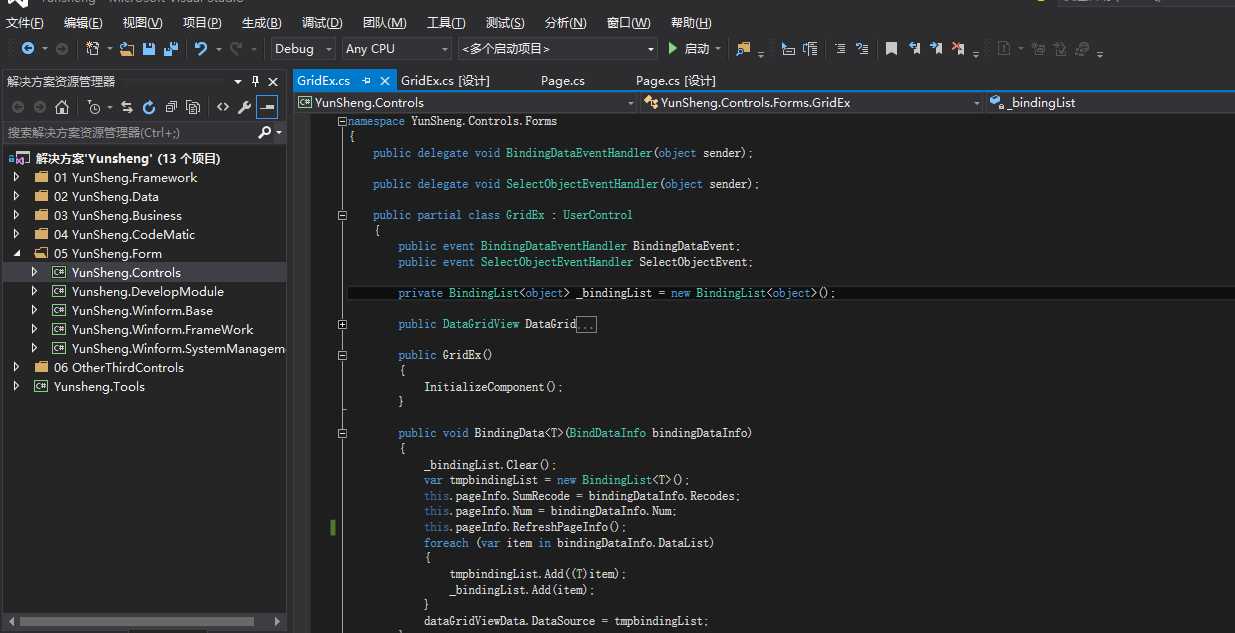
Task: Click the 启动 start debugging button
Action: tap(689, 48)
